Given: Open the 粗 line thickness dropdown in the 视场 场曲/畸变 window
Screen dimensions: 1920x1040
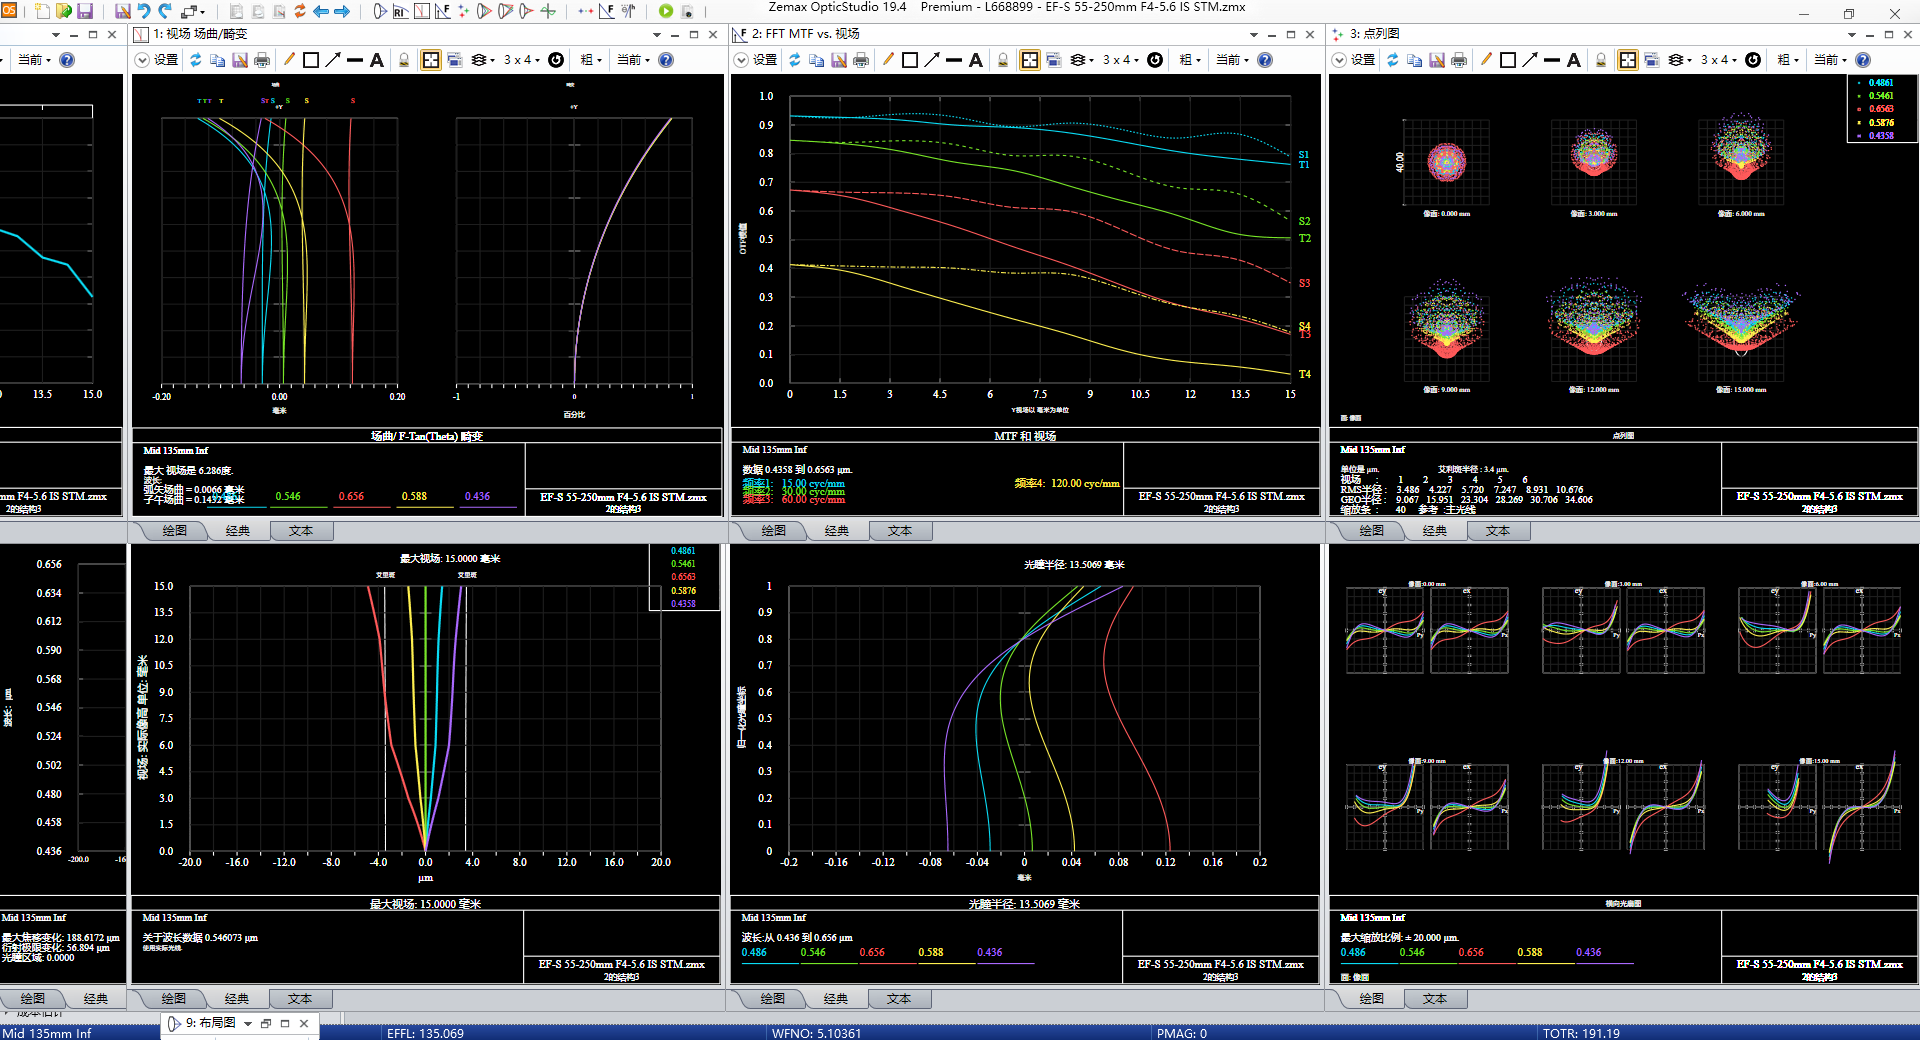Looking at the screenshot, I should pyautogui.click(x=591, y=60).
